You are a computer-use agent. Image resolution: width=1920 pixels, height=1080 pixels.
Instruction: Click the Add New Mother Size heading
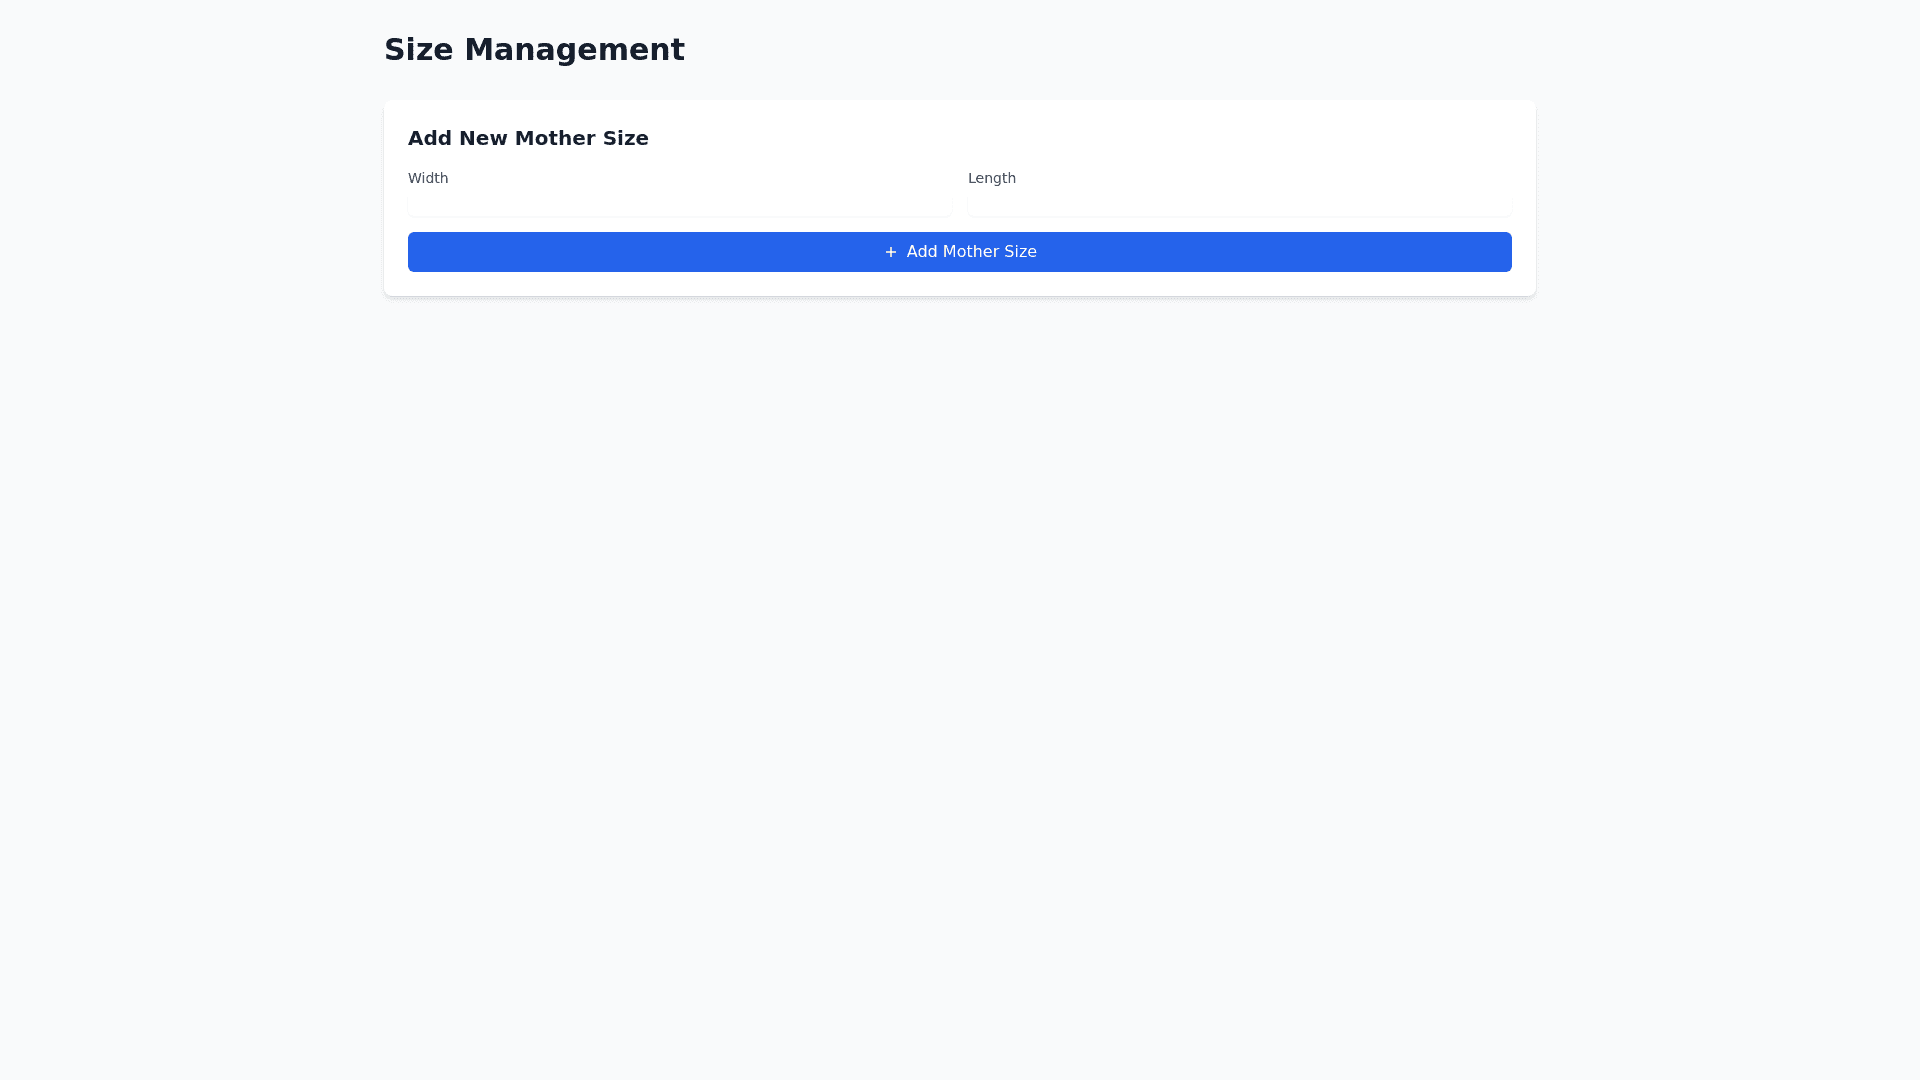527,138
